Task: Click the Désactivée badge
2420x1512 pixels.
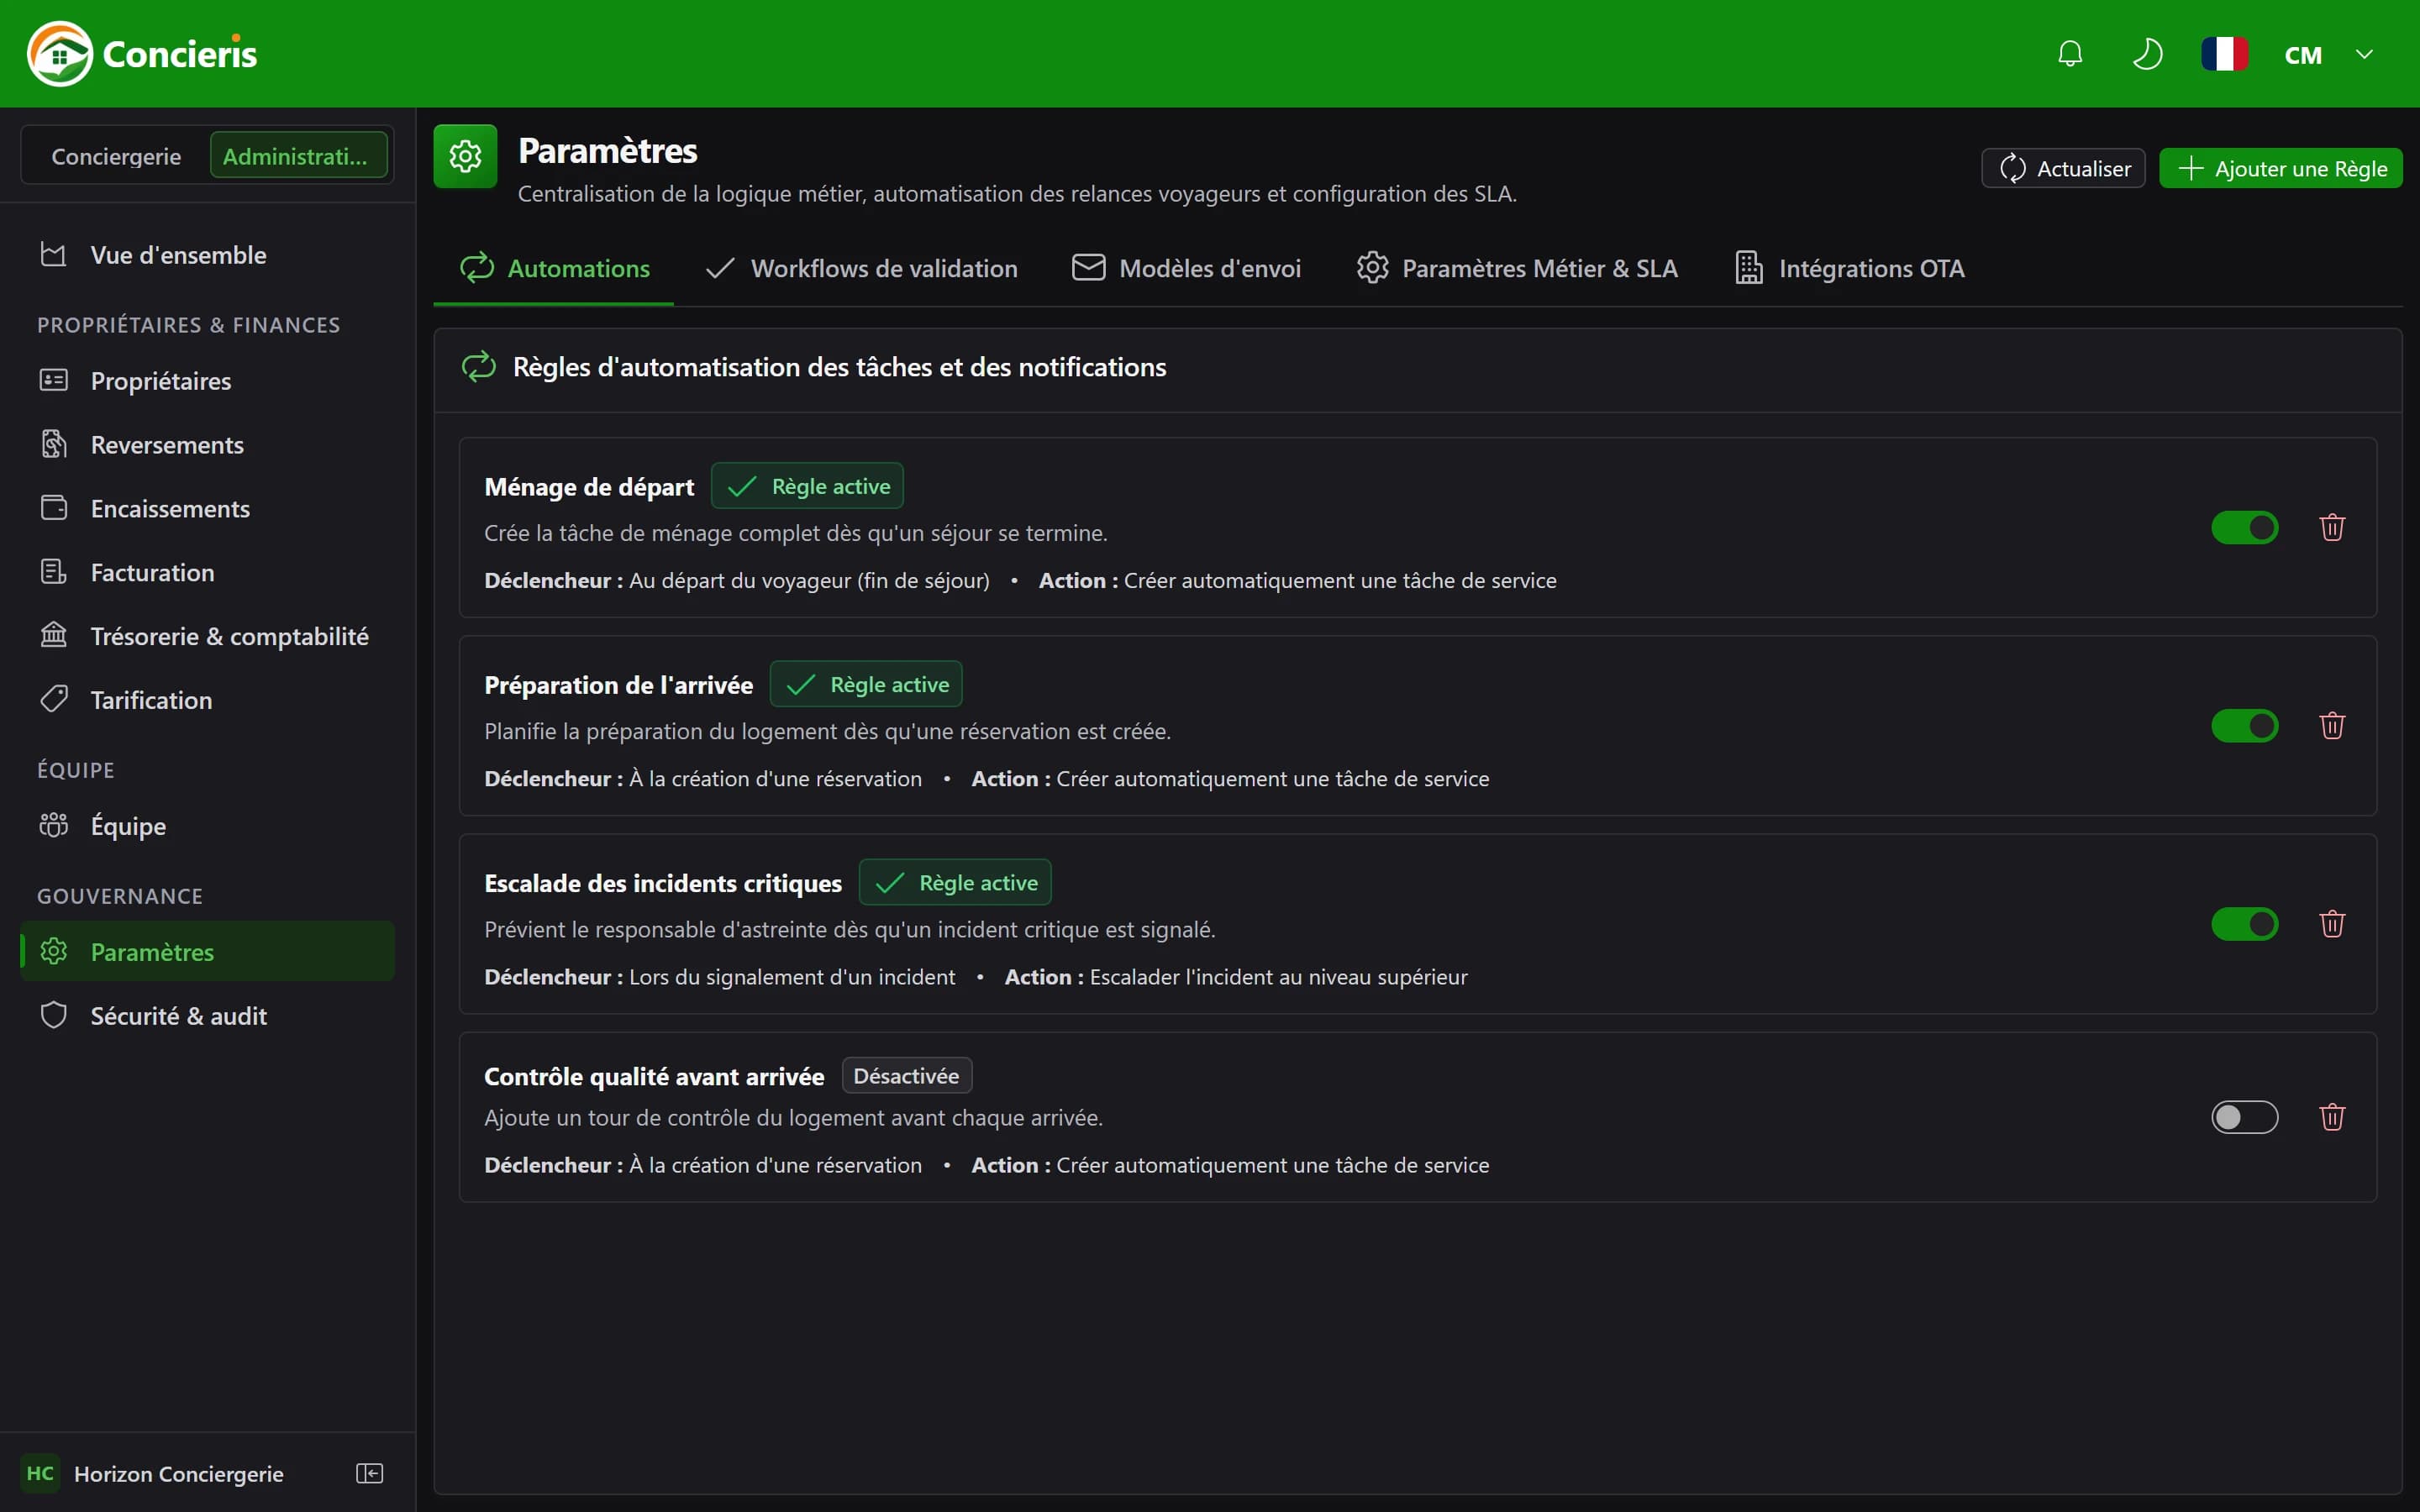Action: pos(906,1076)
